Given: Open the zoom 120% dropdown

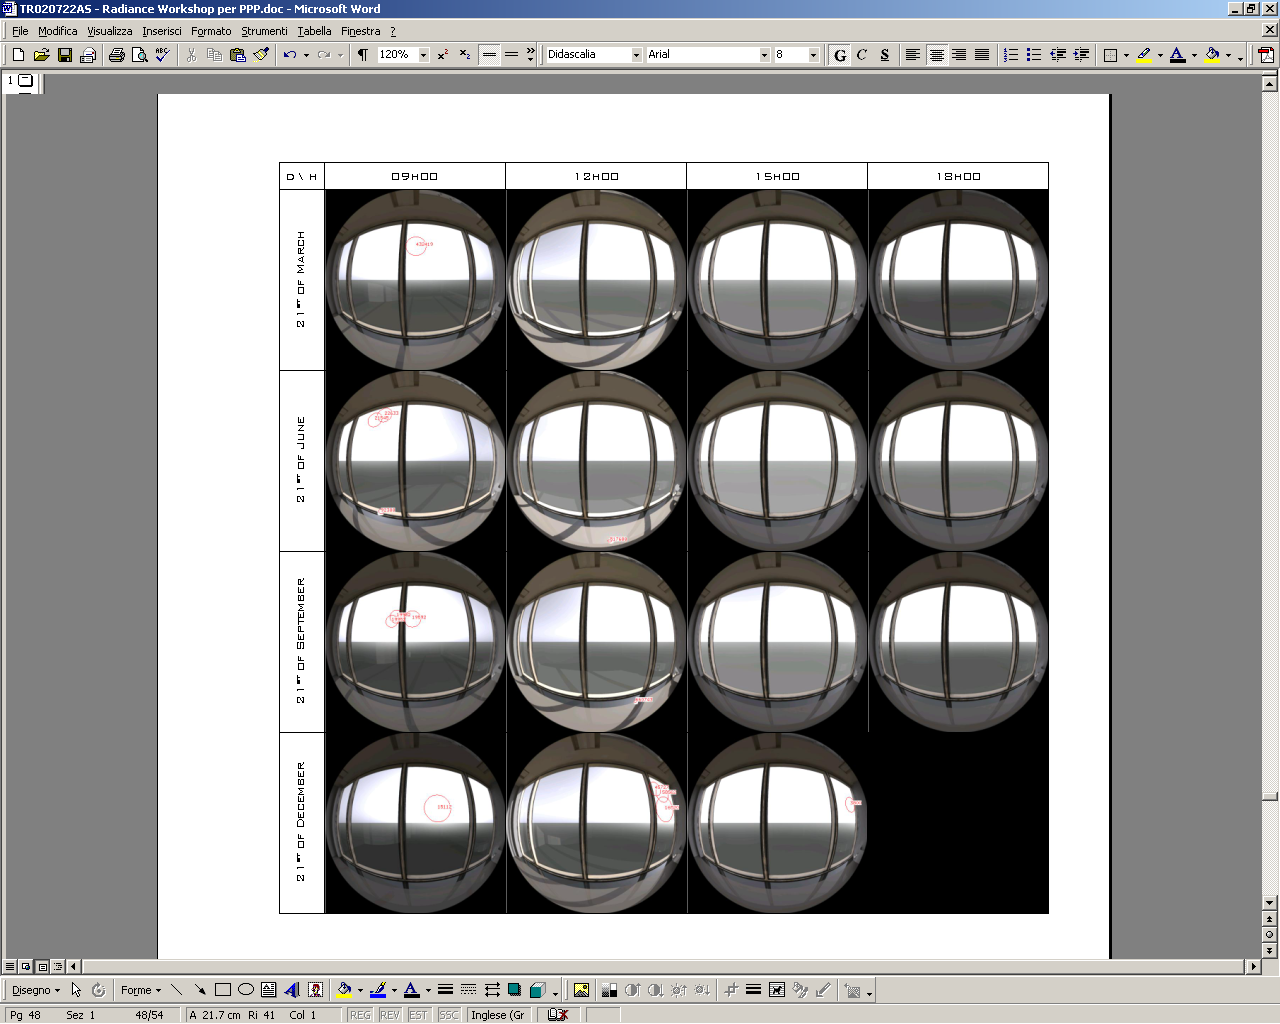Looking at the screenshot, I should pyautogui.click(x=424, y=55).
